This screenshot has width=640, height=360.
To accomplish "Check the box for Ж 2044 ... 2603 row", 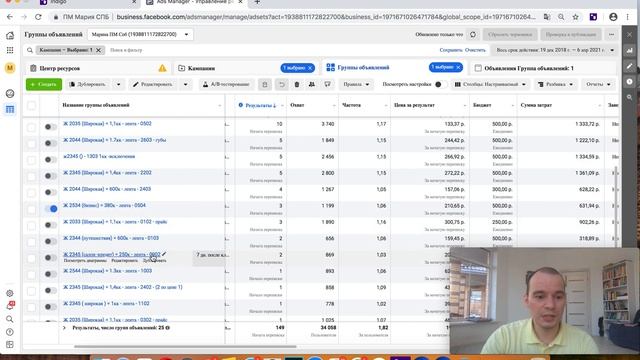I will tap(31, 144).
